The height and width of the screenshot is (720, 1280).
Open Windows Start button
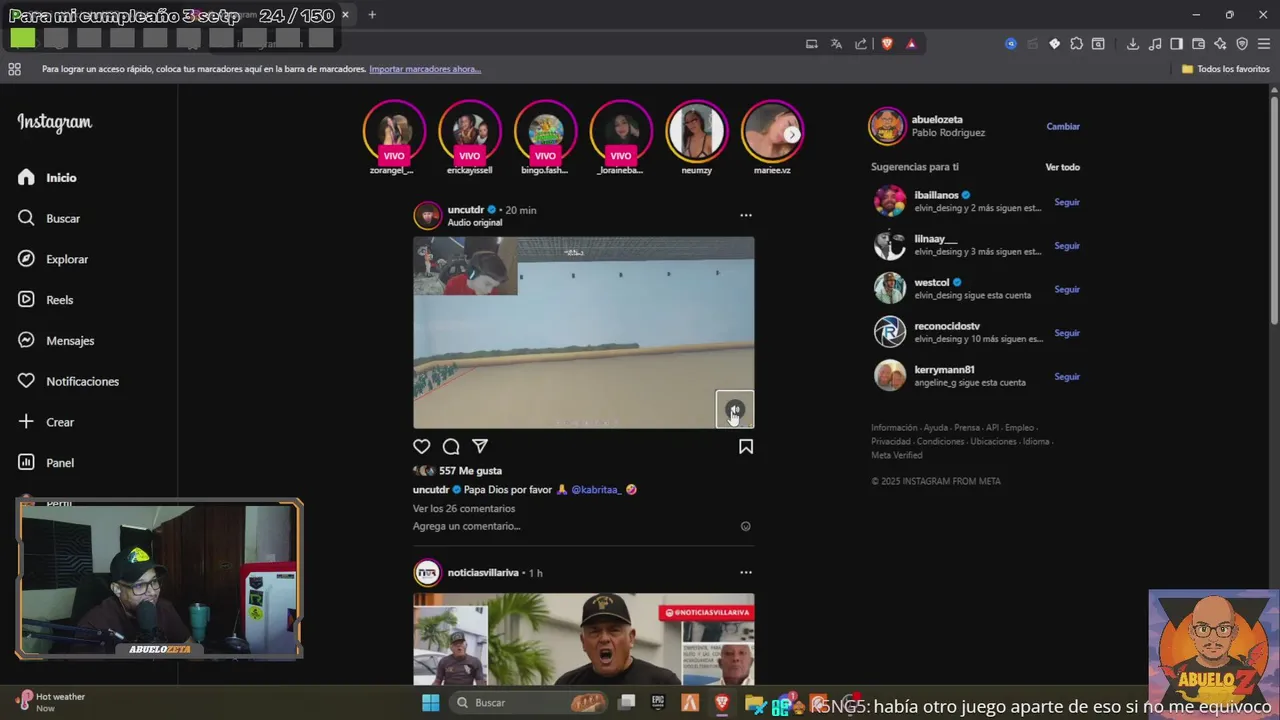point(431,703)
